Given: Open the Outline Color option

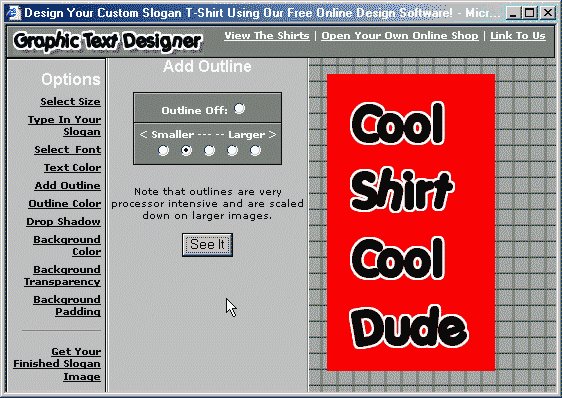Looking at the screenshot, I should pyautogui.click(x=65, y=203).
